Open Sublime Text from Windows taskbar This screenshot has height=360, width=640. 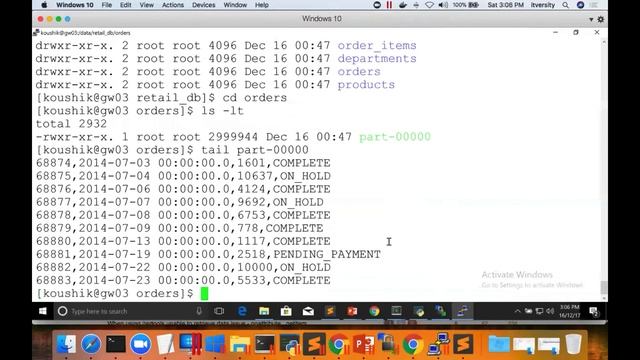coord(330,311)
